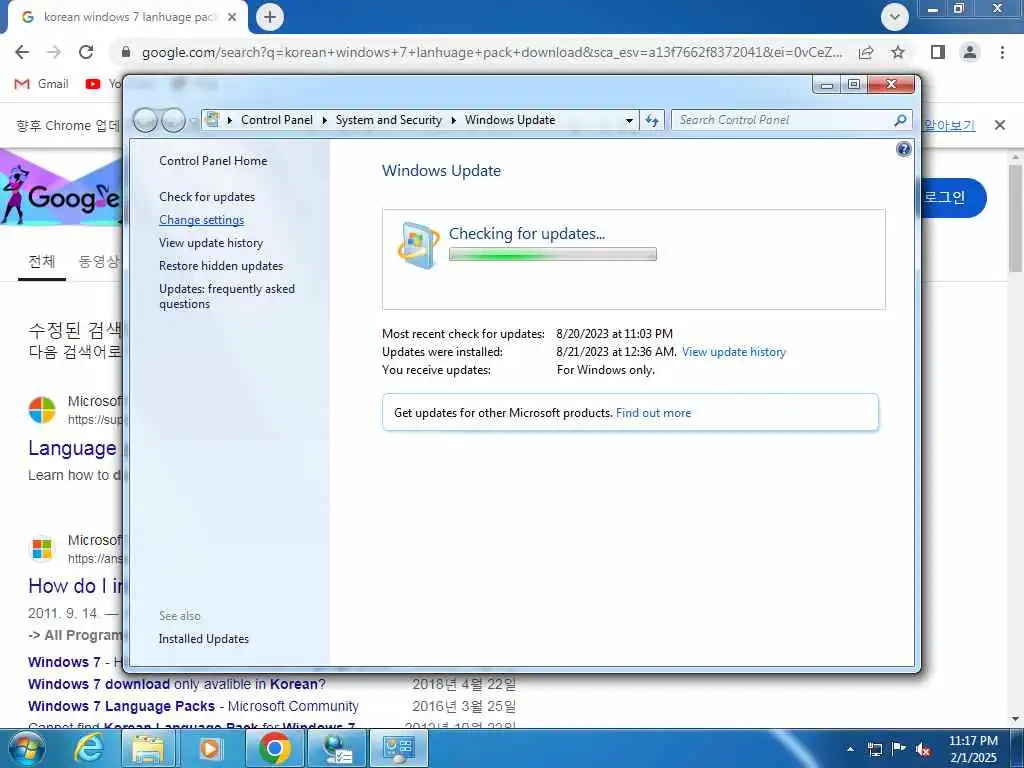Expand root arrow before Control Panel breadcrumb
Viewport: 1024px width, 768px height.
coord(229,120)
